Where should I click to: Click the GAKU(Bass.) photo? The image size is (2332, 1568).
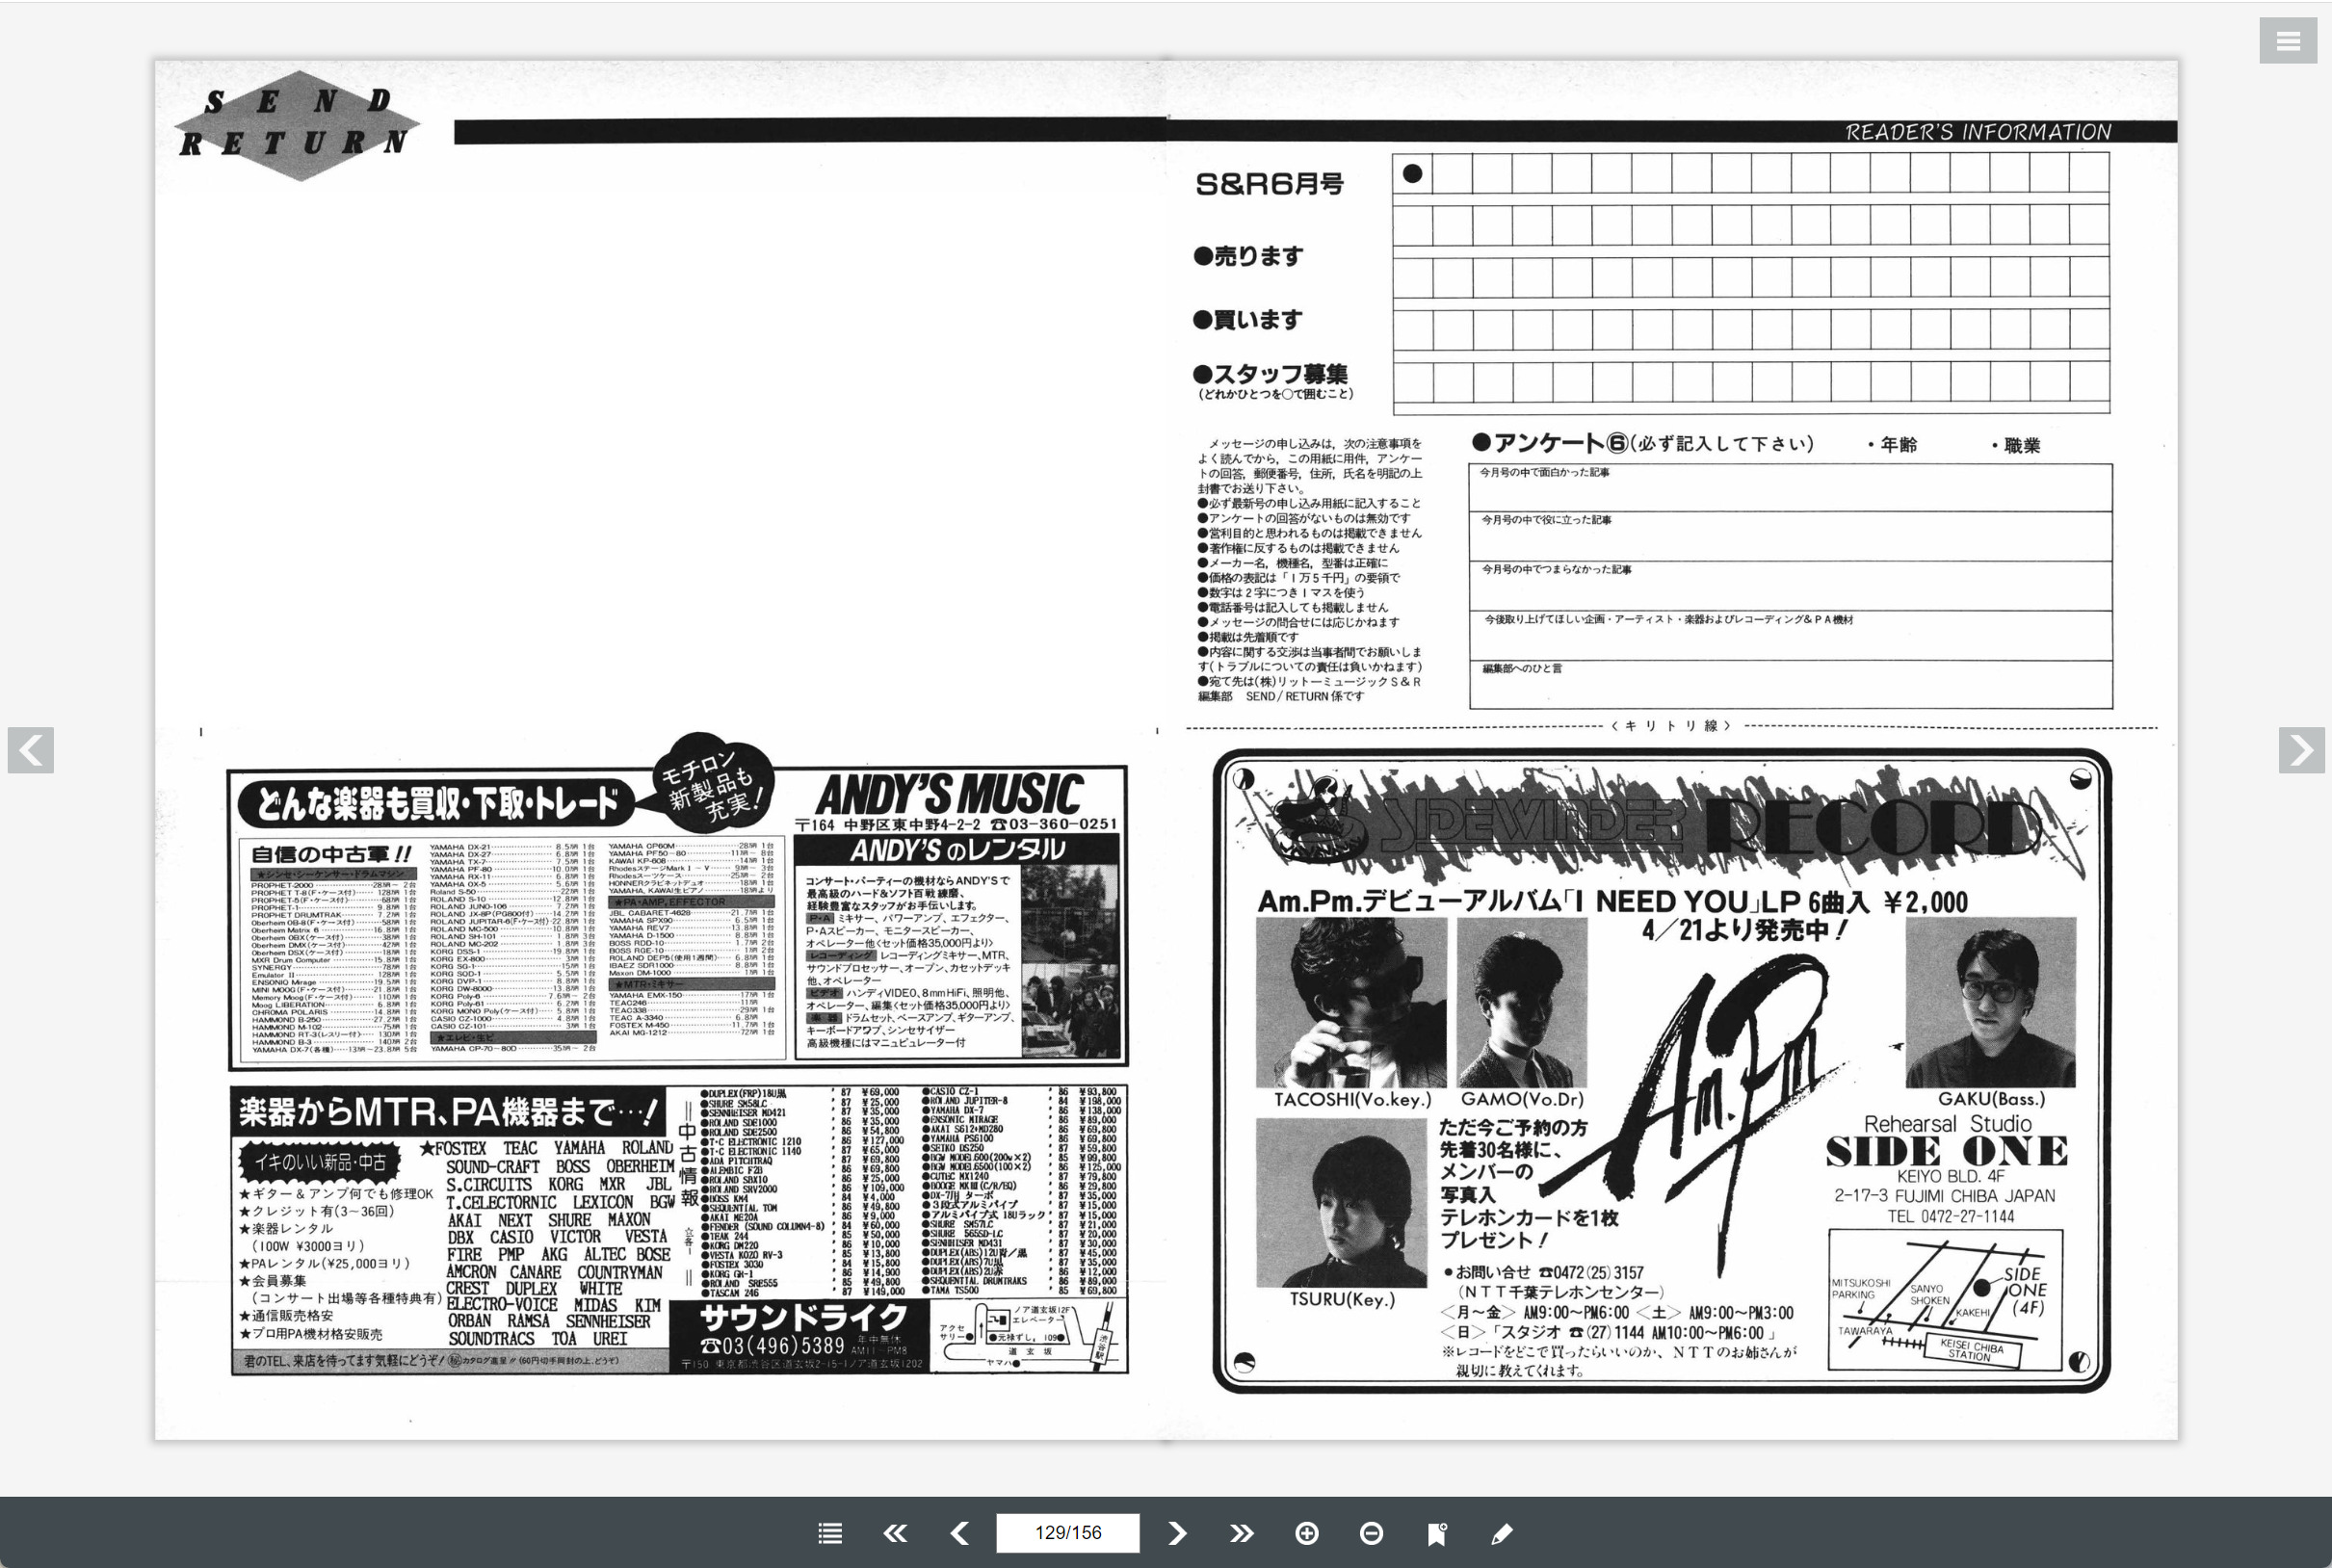click(1991, 1002)
